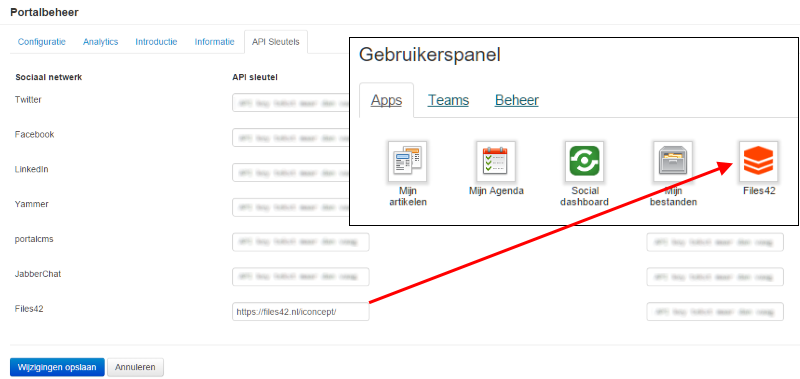This screenshot has width=800, height=379.
Task: Save changes with Wijzigingen opslaan button
Action: pyautogui.click(x=57, y=367)
